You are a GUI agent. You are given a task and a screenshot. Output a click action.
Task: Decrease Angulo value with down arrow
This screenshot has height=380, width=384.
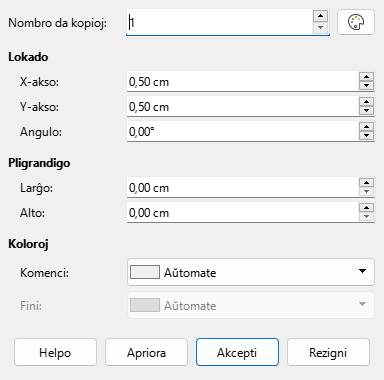click(x=366, y=136)
